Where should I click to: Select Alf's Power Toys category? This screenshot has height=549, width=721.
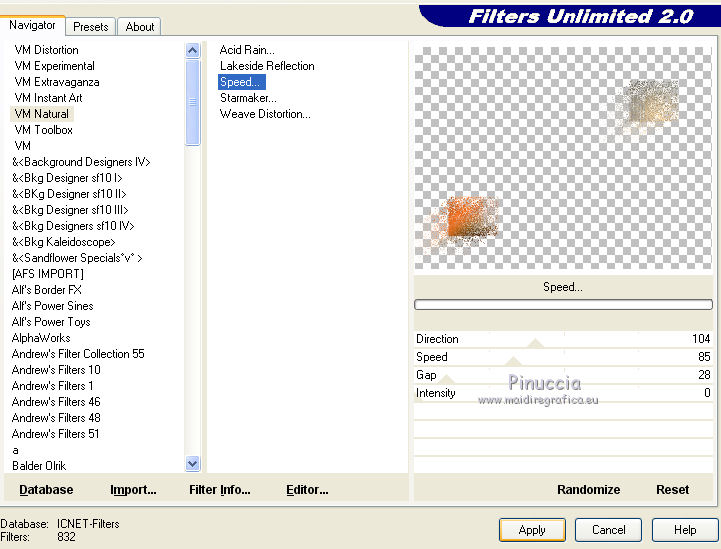[51, 322]
